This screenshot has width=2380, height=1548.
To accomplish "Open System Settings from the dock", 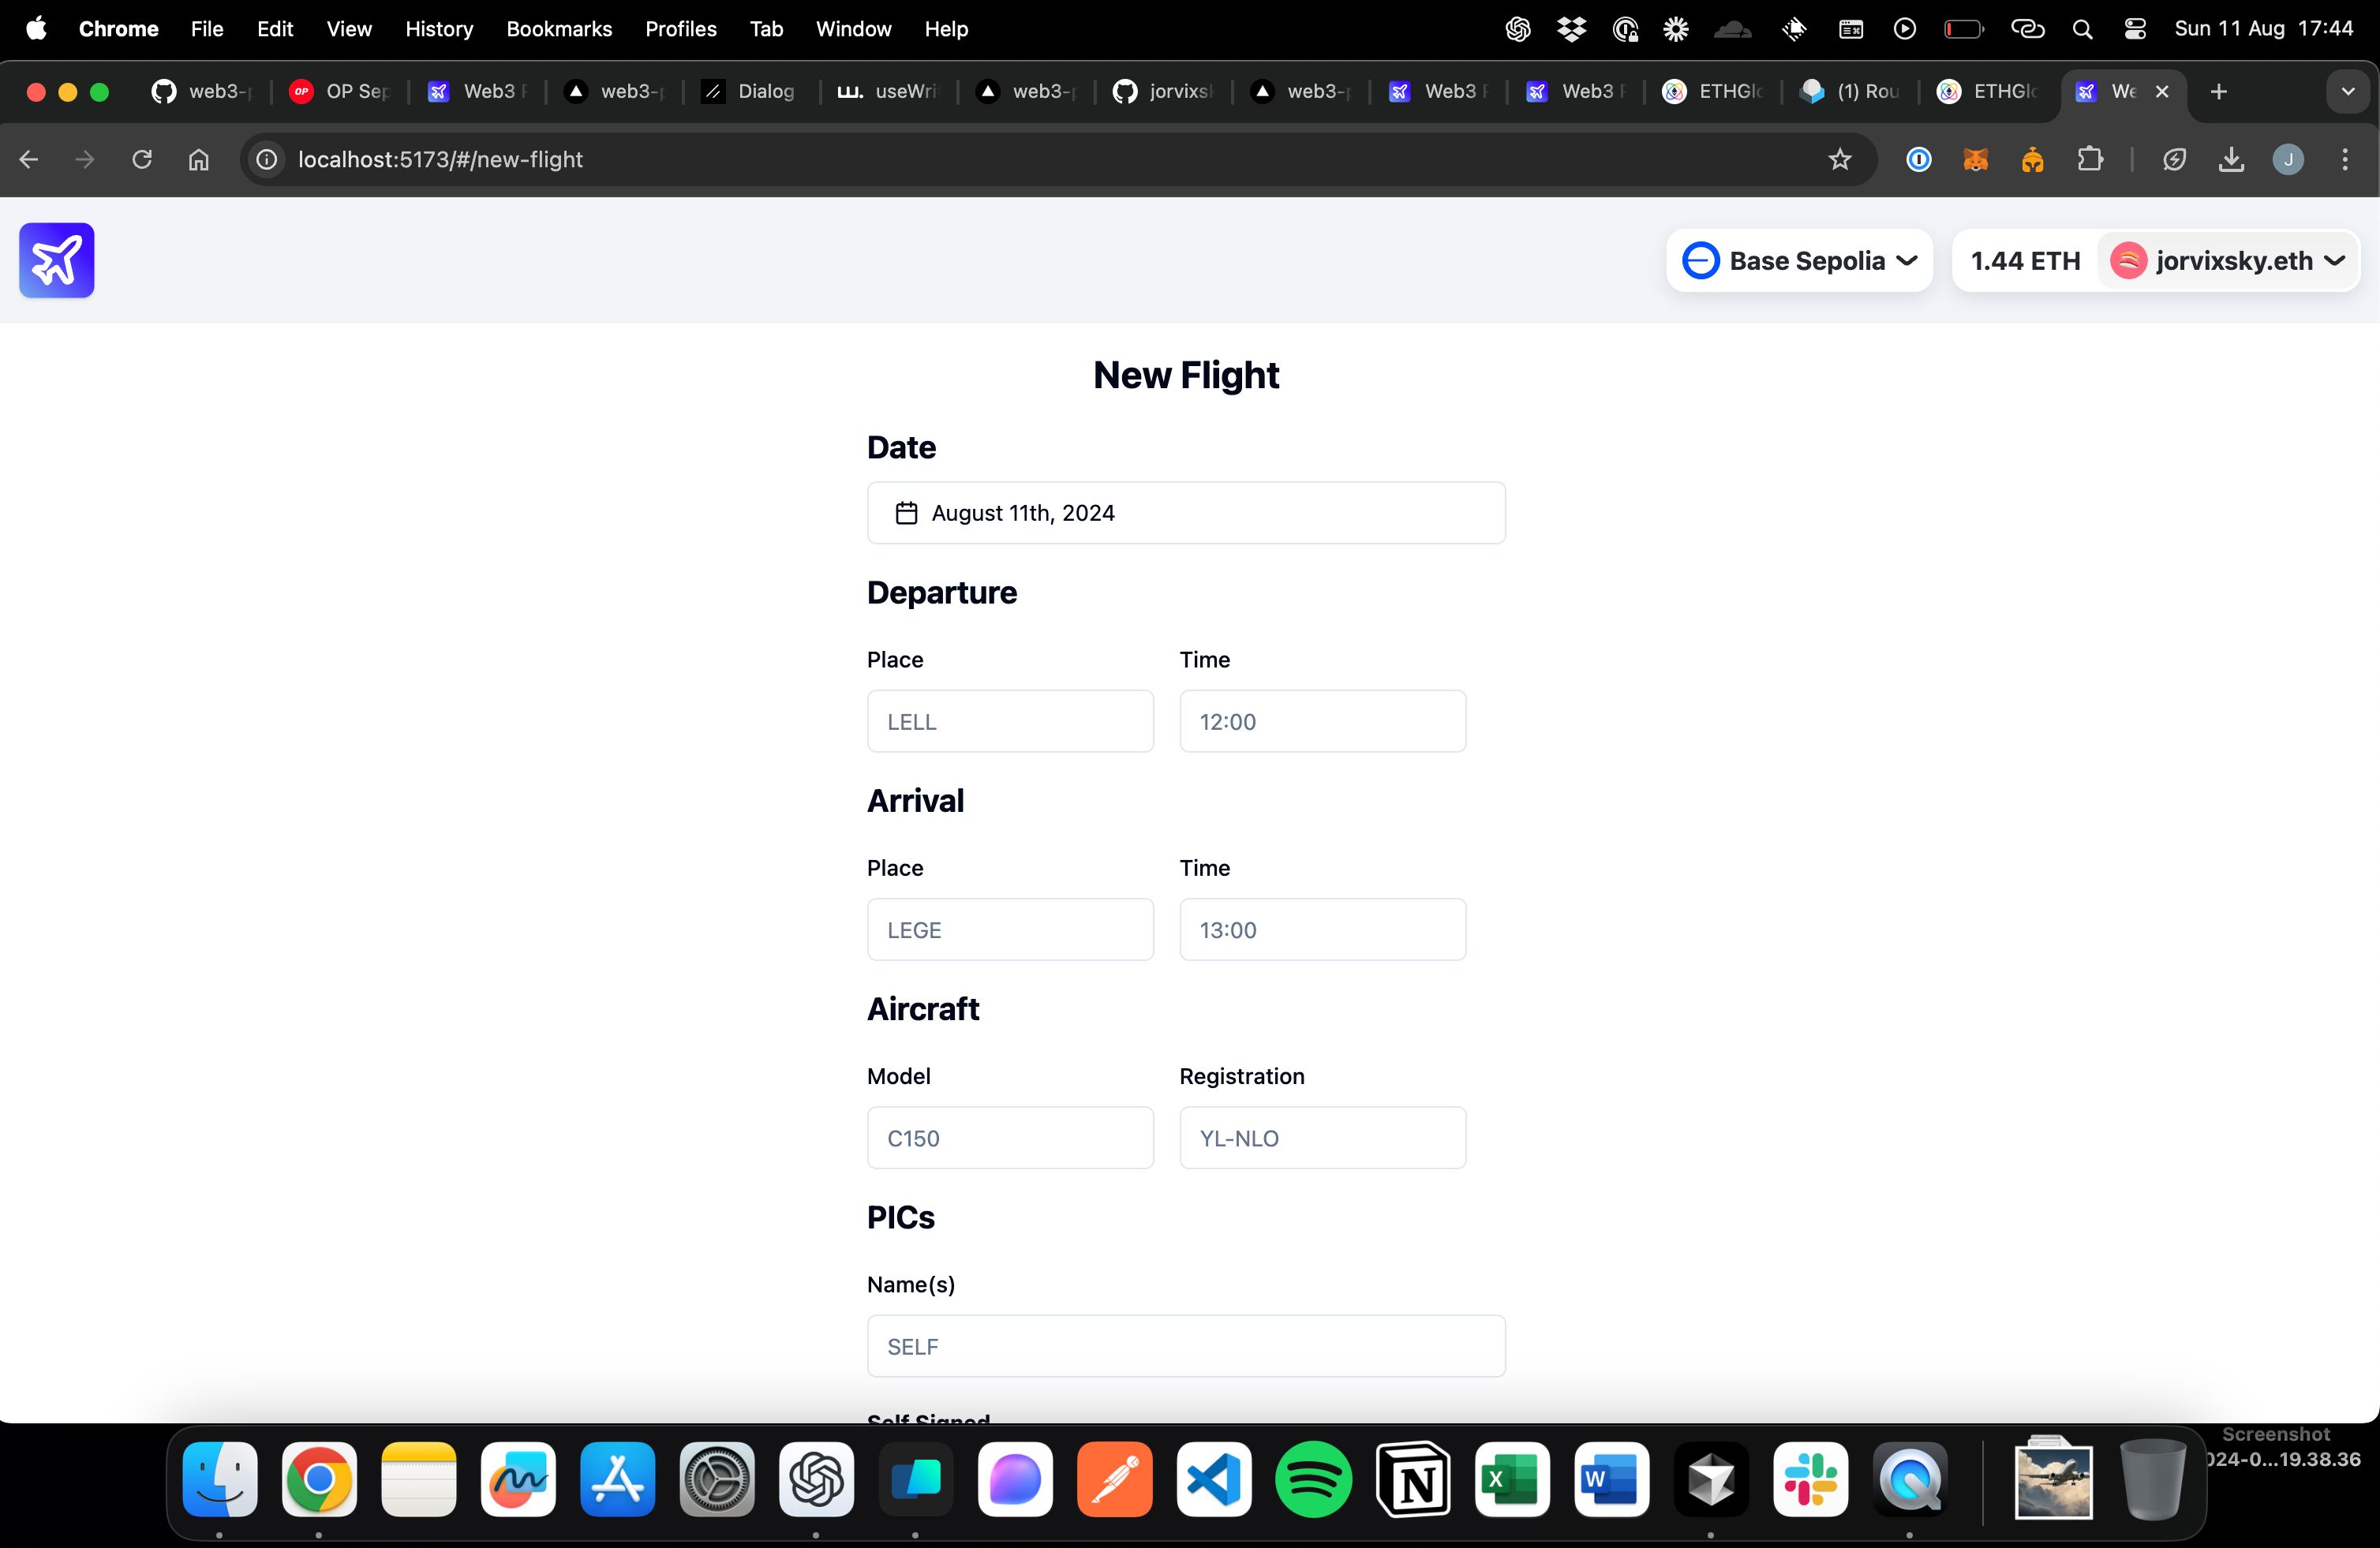I will tap(717, 1479).
